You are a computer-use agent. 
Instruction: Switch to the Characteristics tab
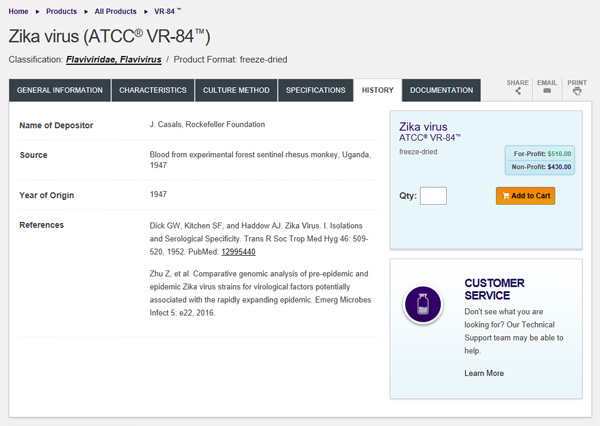(x=153, y=90)
